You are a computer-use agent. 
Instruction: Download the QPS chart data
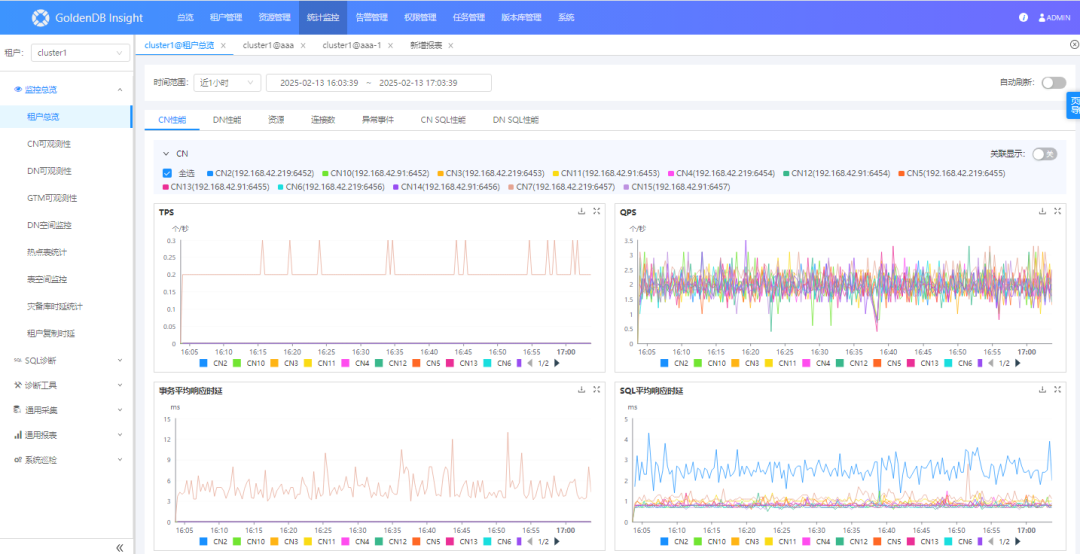coord(1042,212)
